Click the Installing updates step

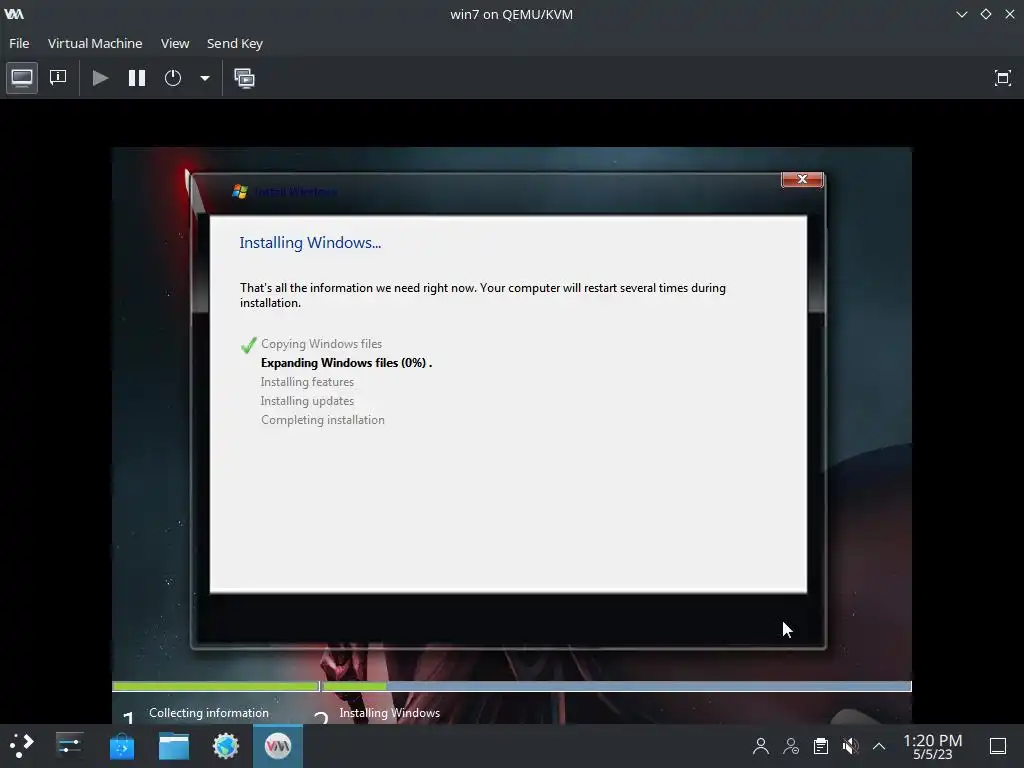pos(307,400)
